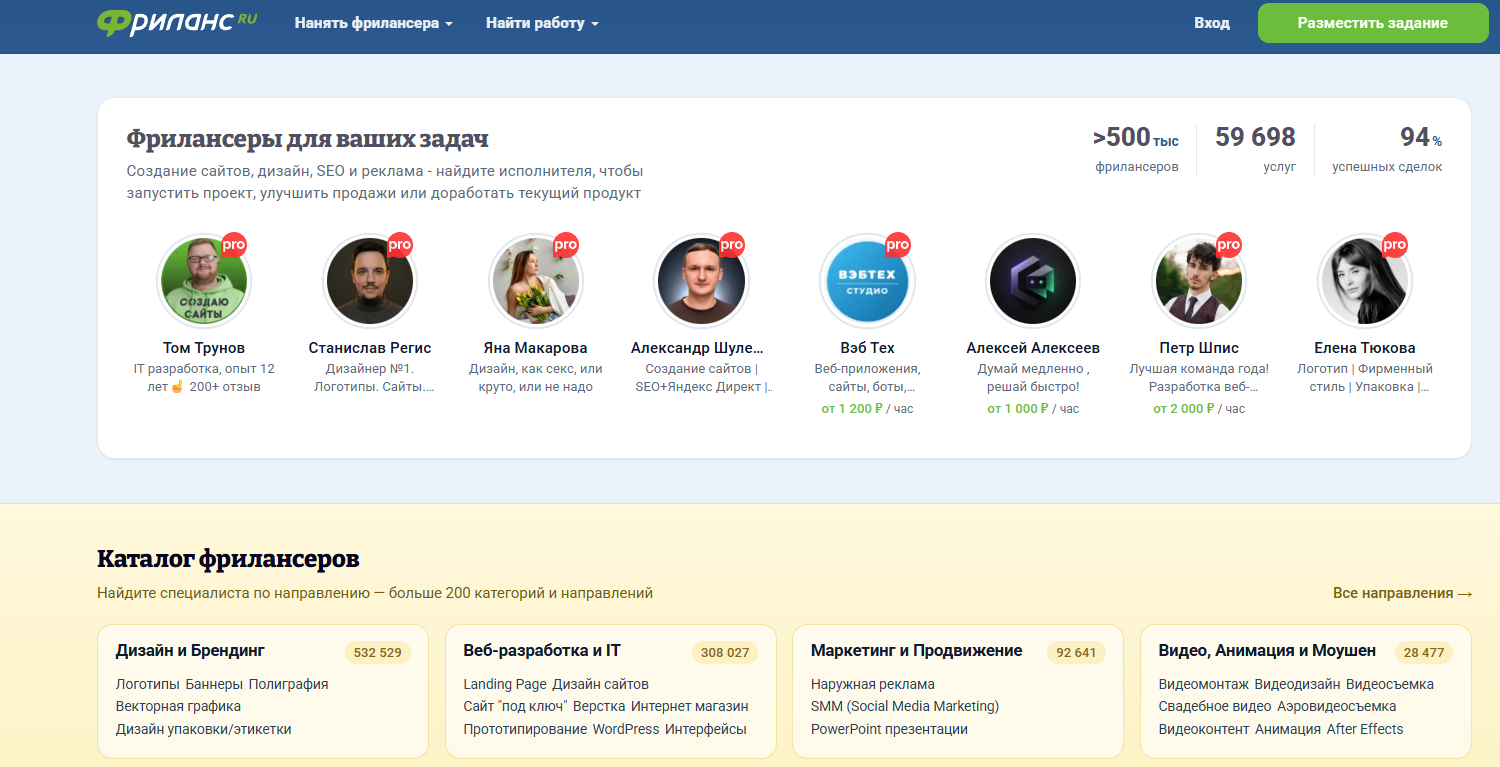Viewport: 1500px width, 767px height.
Task: Open the Дизайн и Брендинг category
Action: coord(190,651)
